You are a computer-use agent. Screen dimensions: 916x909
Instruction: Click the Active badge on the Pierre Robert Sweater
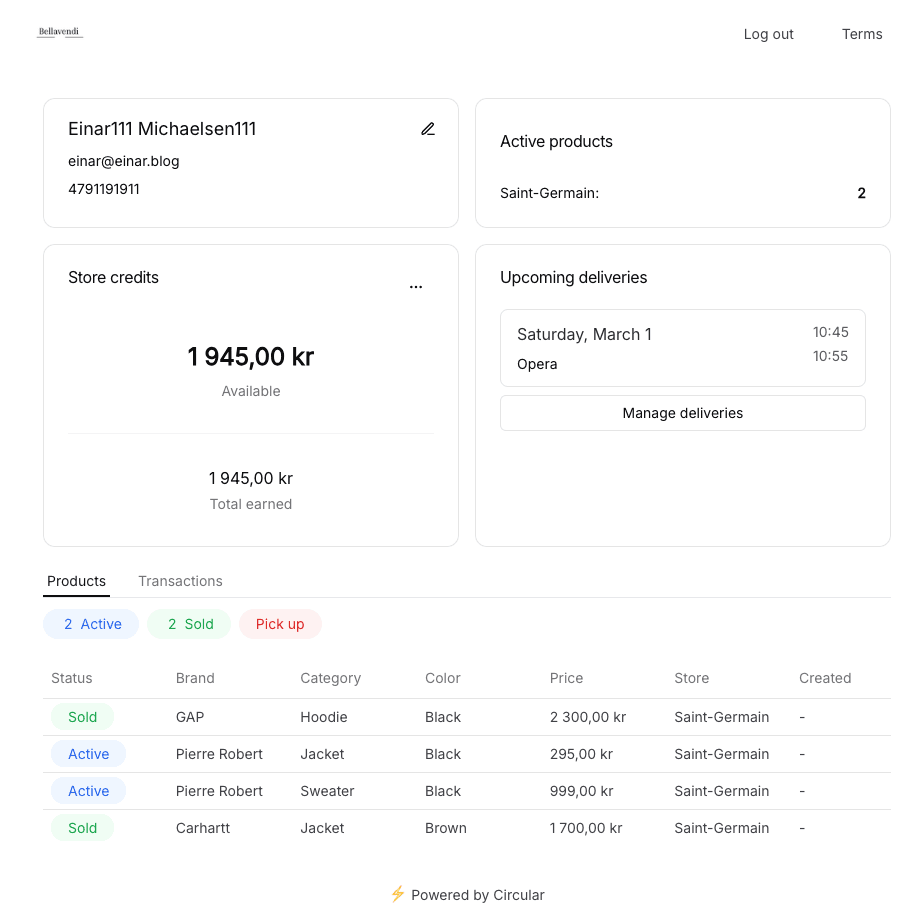[x=88, y=791]
